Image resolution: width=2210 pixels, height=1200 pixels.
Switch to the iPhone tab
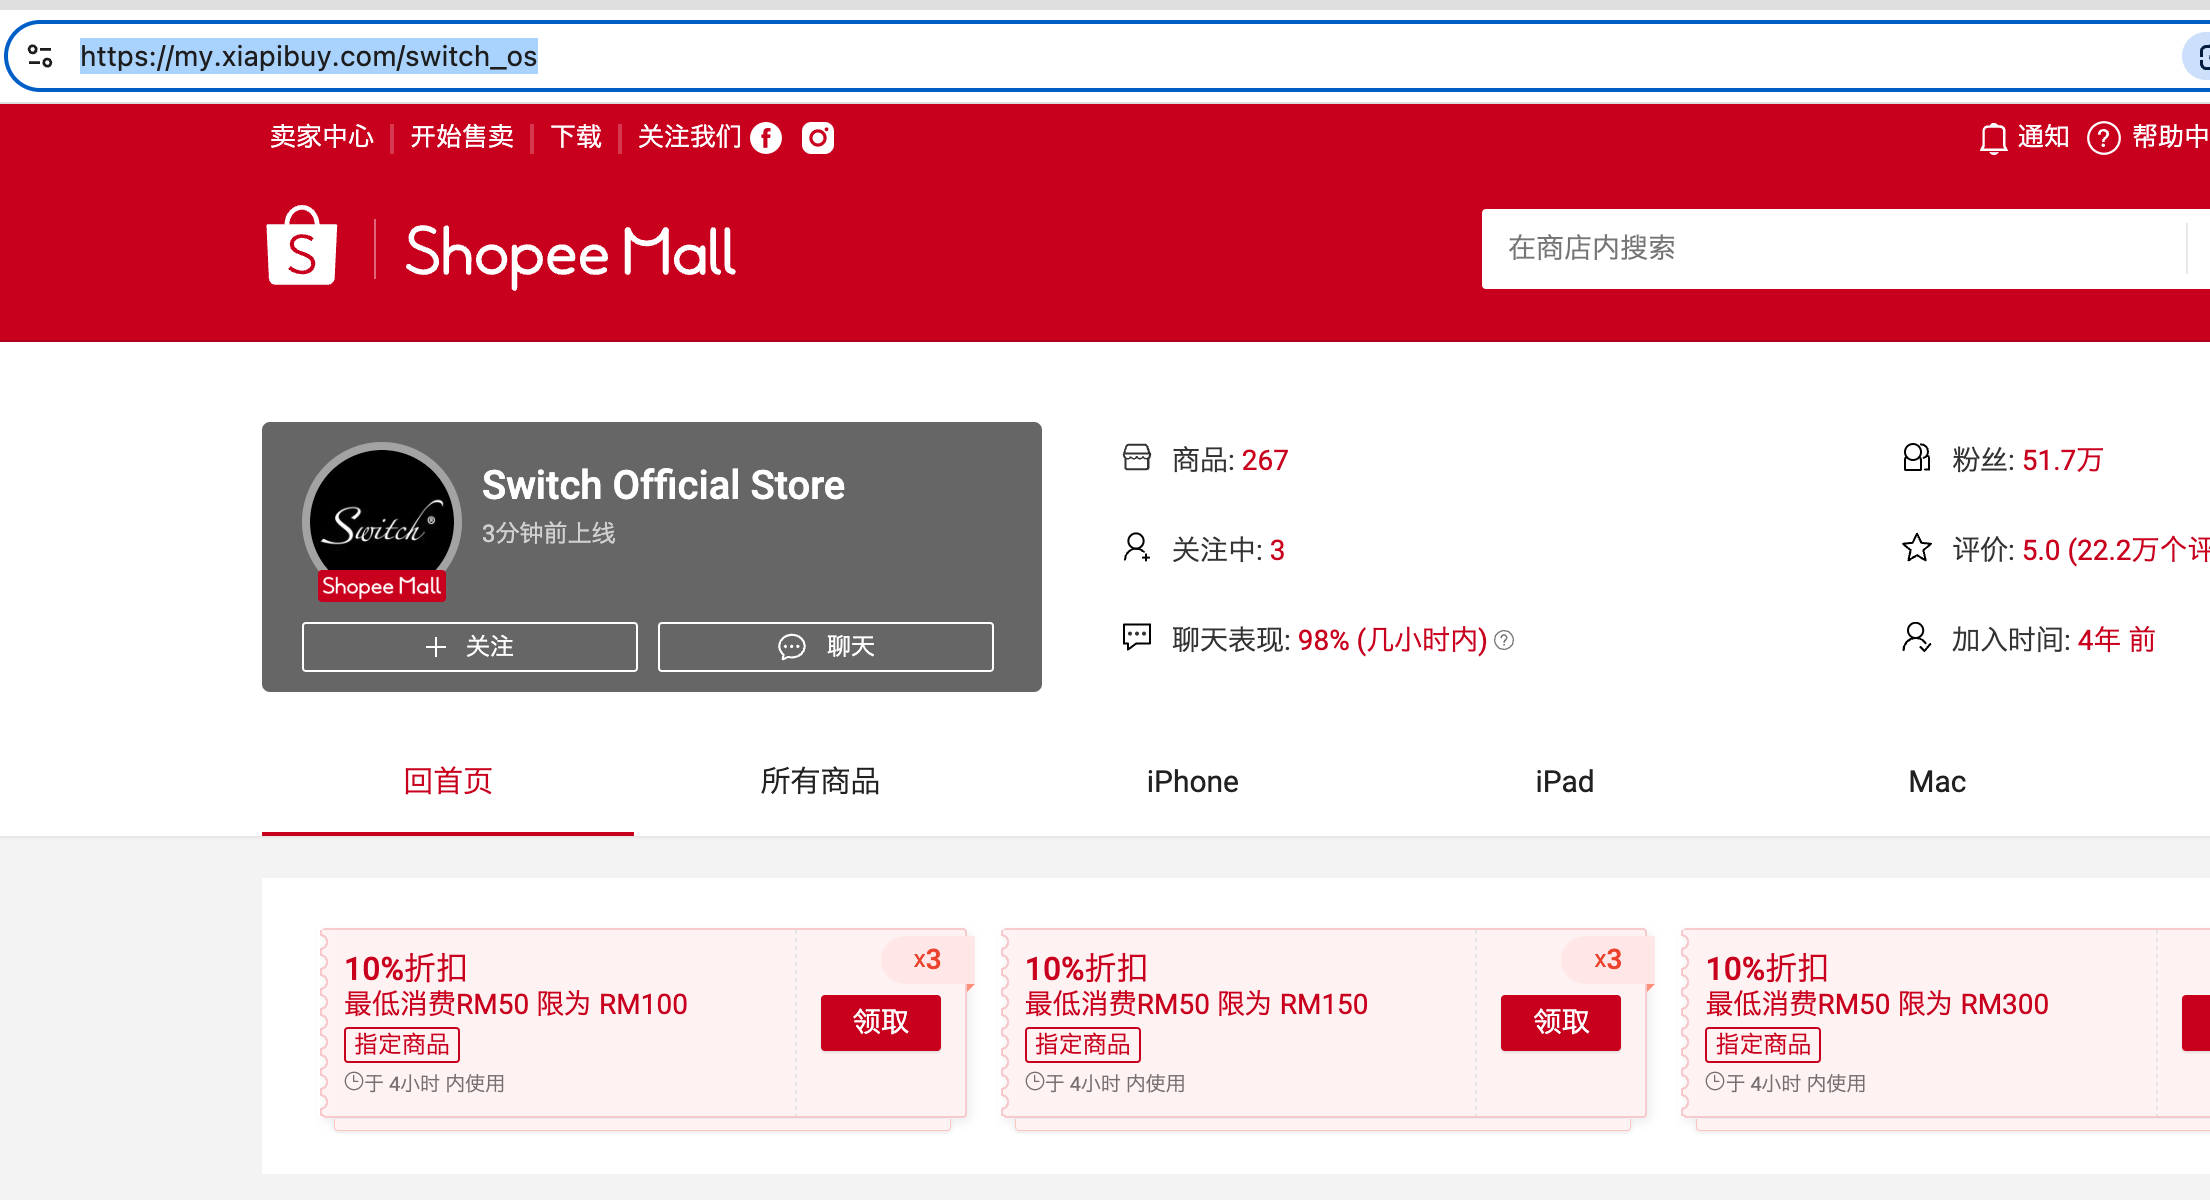click(1192, 782)
